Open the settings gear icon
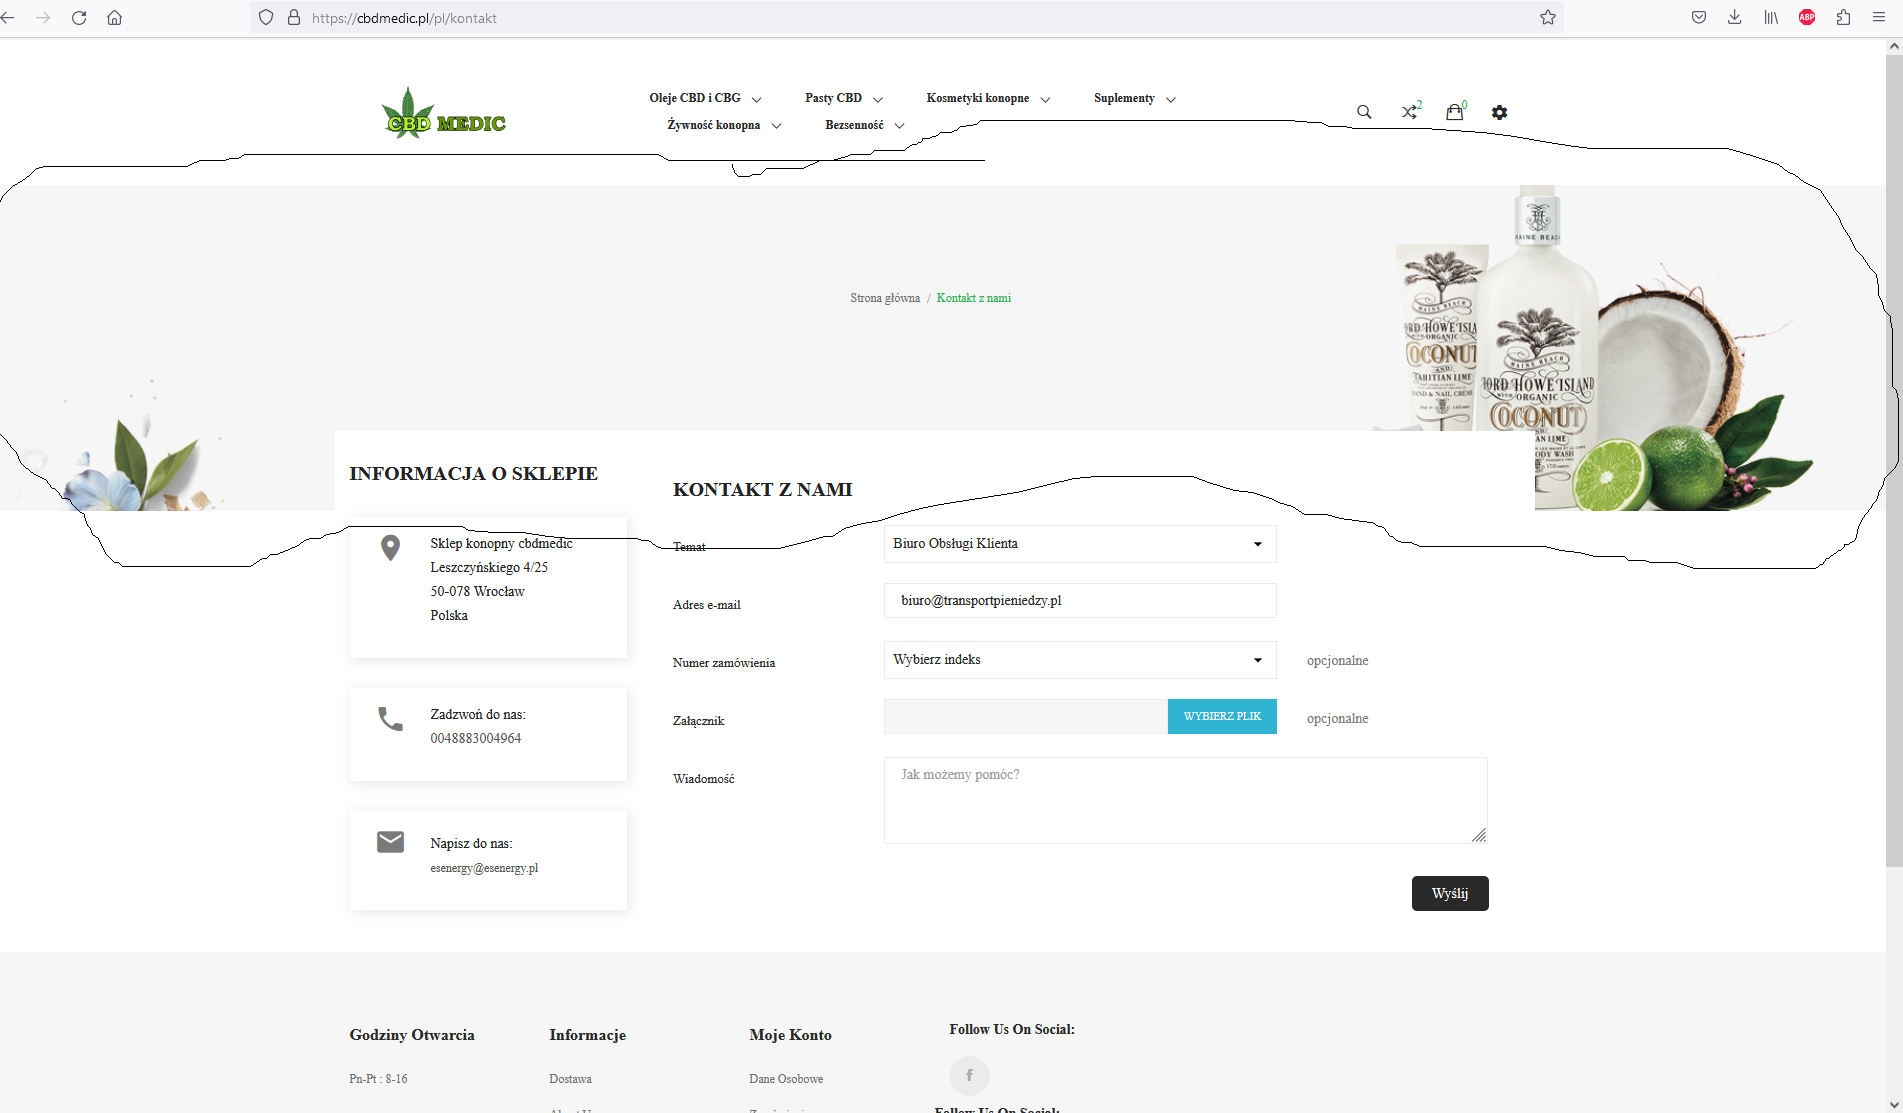The image size is (1903, 1113). tap(1499, 112)
